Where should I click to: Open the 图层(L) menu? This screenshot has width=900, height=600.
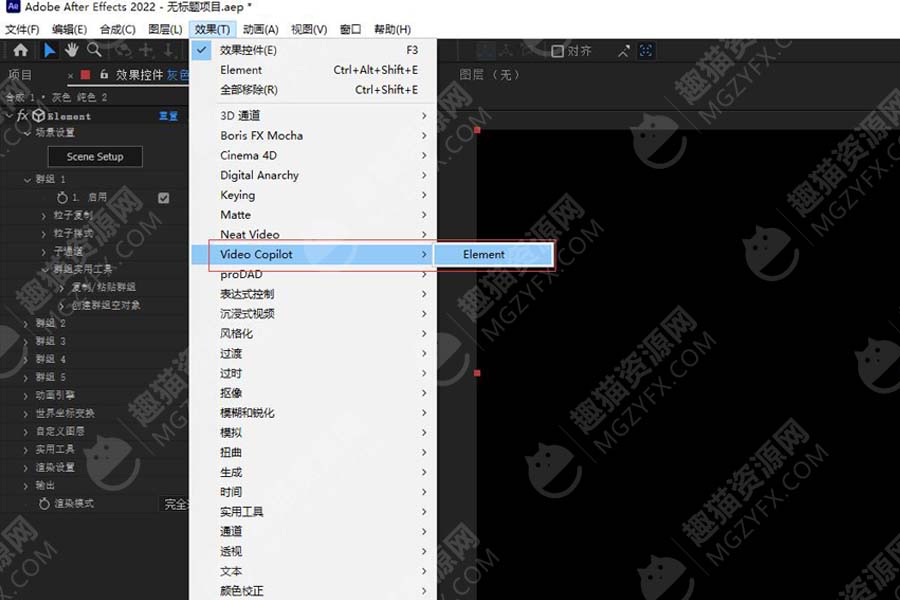(x=165, y=29)
